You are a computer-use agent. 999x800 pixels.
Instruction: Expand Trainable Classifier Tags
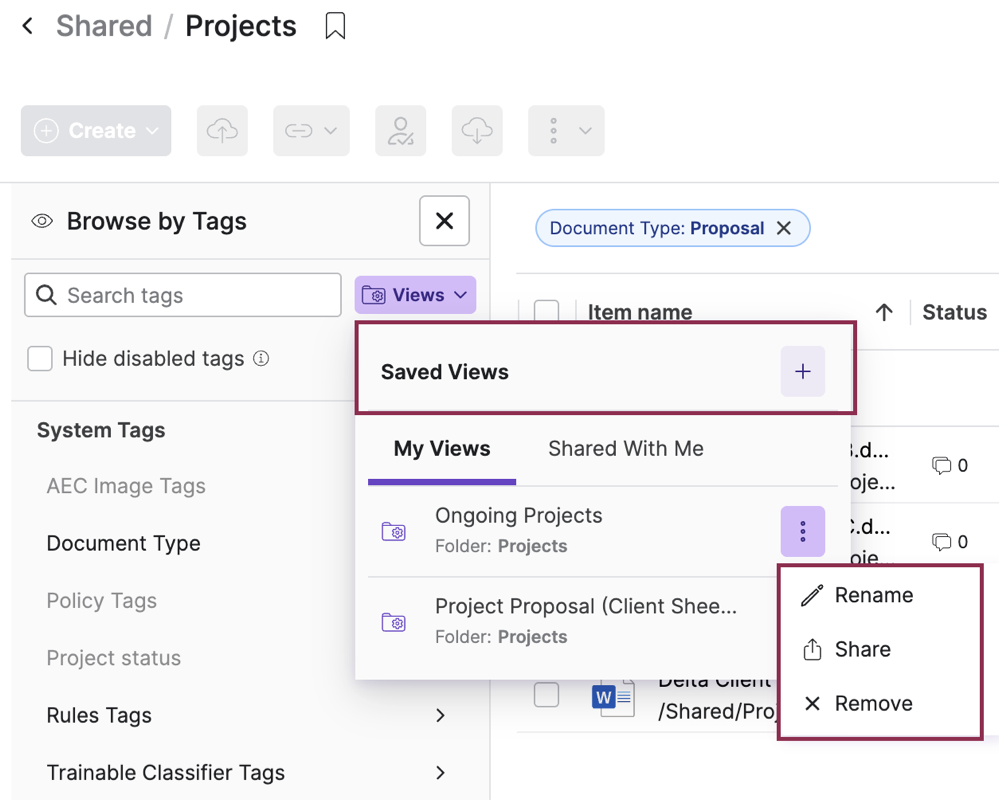pyautogui.click(x=440, y=773)
